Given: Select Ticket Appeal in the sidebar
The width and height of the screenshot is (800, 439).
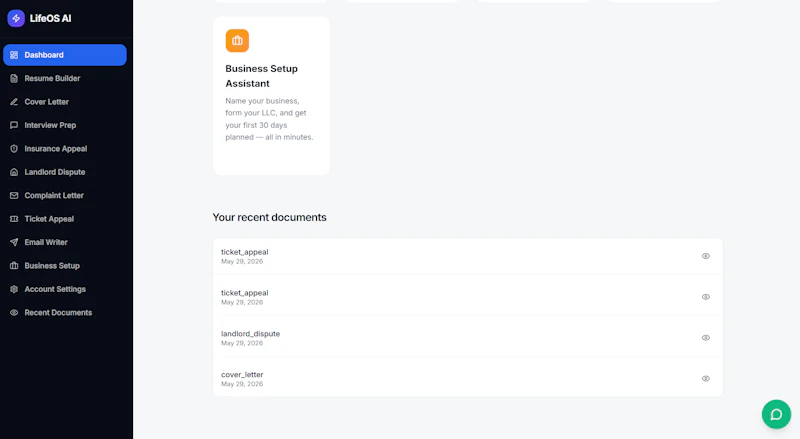Looking at the screenshot, I should click(x=65, y=219).
